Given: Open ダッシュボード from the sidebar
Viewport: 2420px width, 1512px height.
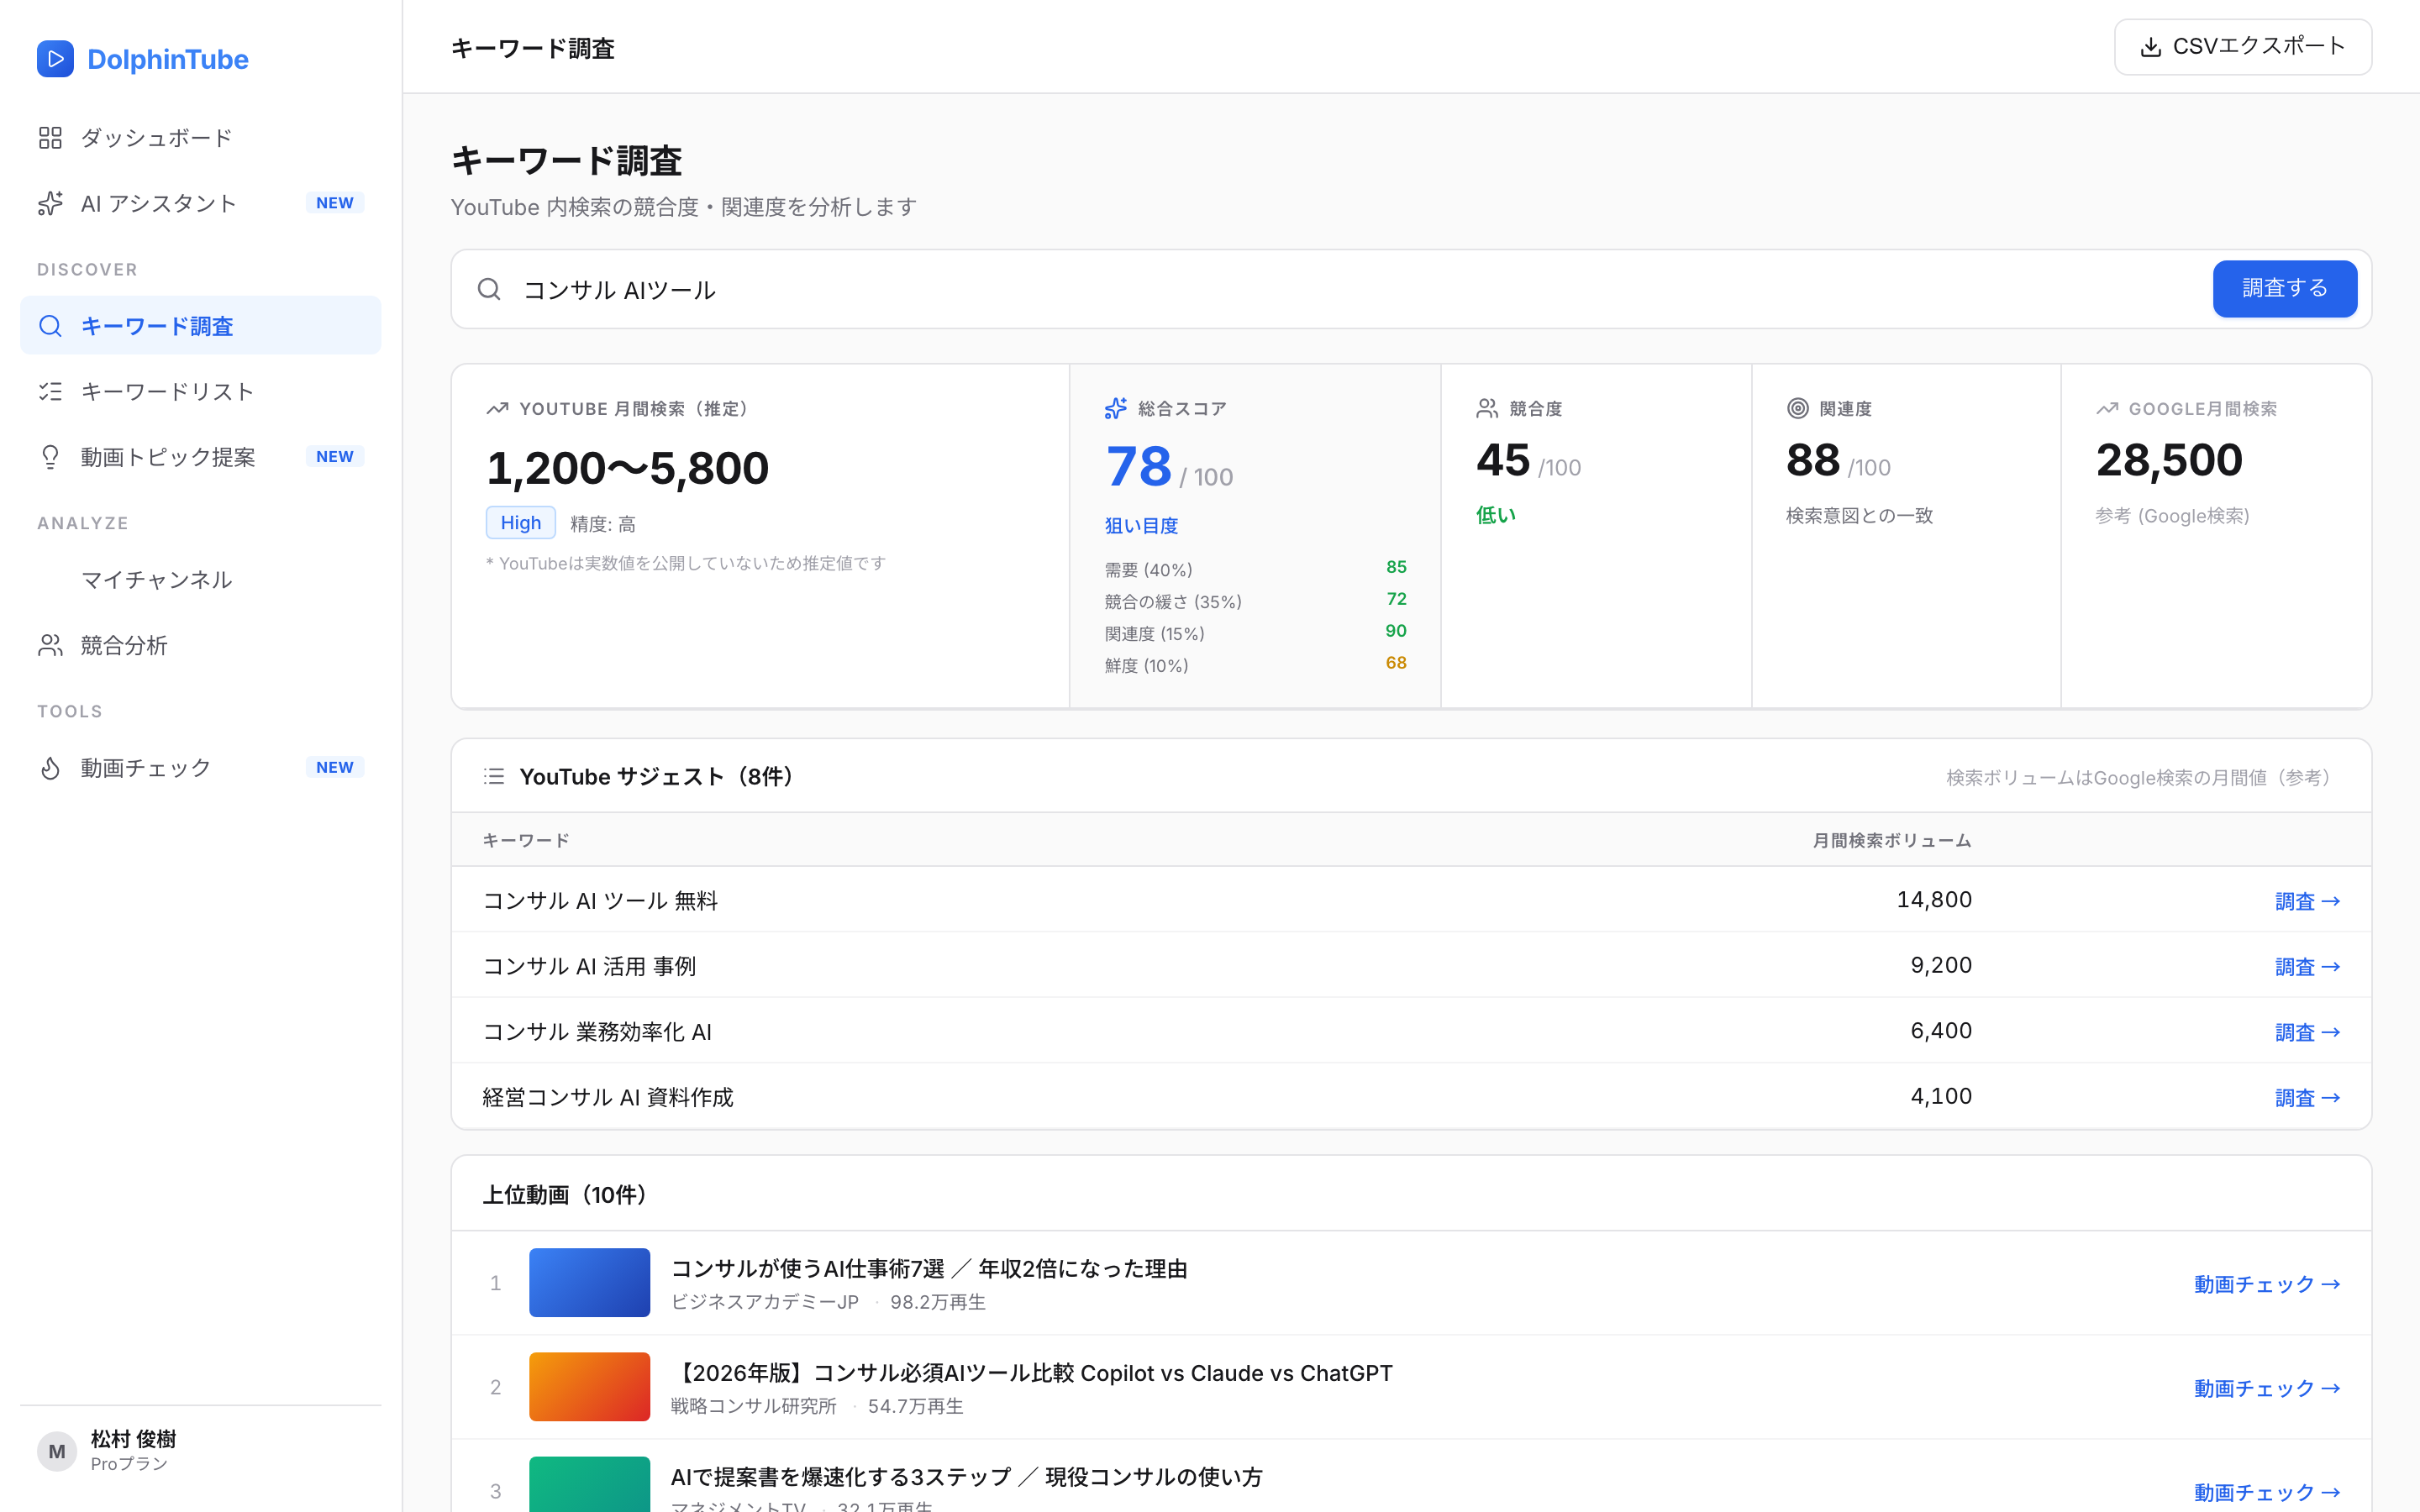Looking at the screenshot, I should pyautogui.click(x=200, y=137).
